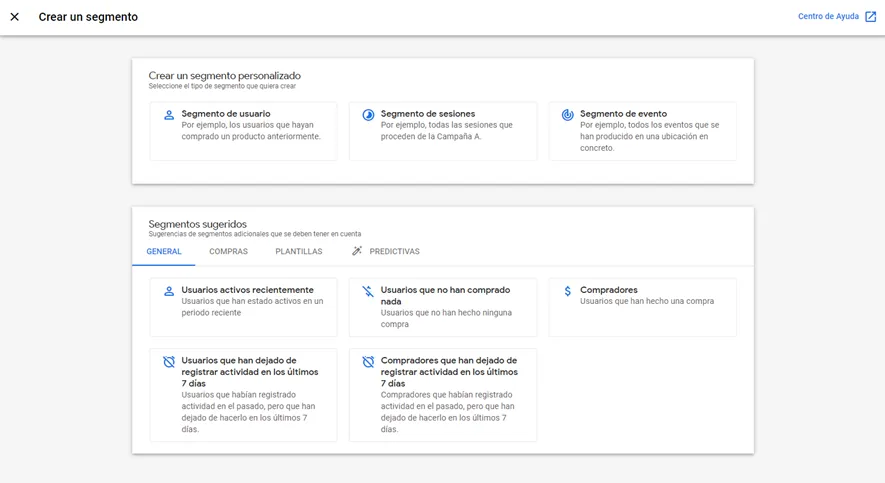This screenshot has height=483, width=885.
Task: Select the Segmento de evento card
Action: (x=643, y=131)
